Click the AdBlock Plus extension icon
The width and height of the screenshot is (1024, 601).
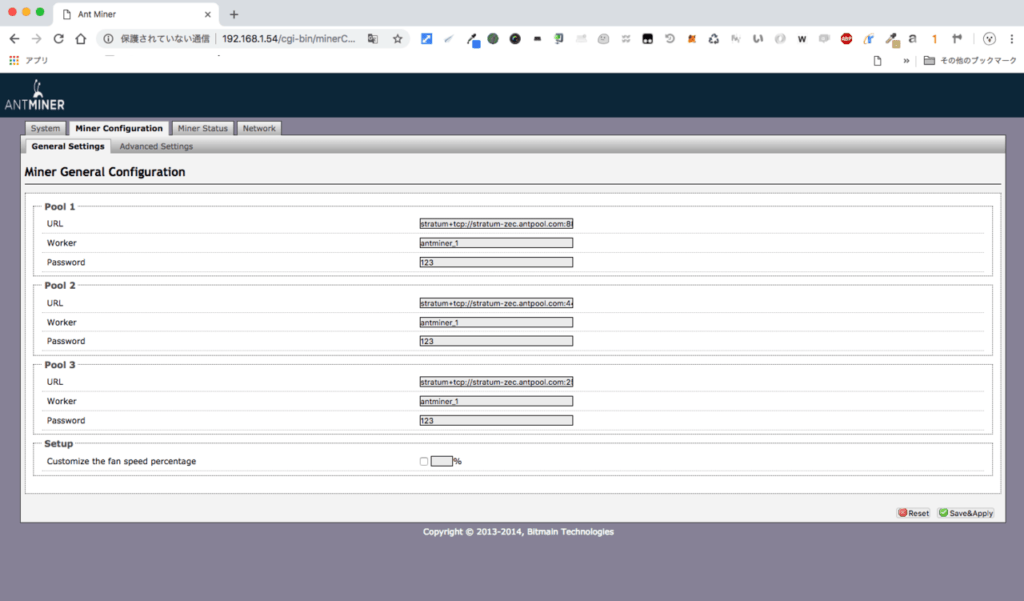click(x=846, y=39)
